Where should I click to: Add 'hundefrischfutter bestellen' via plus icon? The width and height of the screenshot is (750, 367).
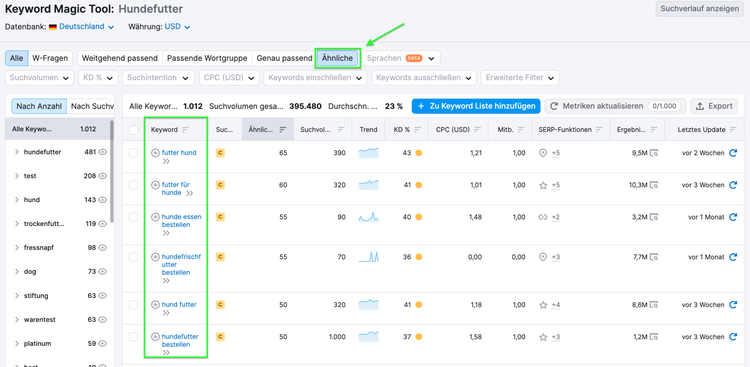(x=155, y=257)
